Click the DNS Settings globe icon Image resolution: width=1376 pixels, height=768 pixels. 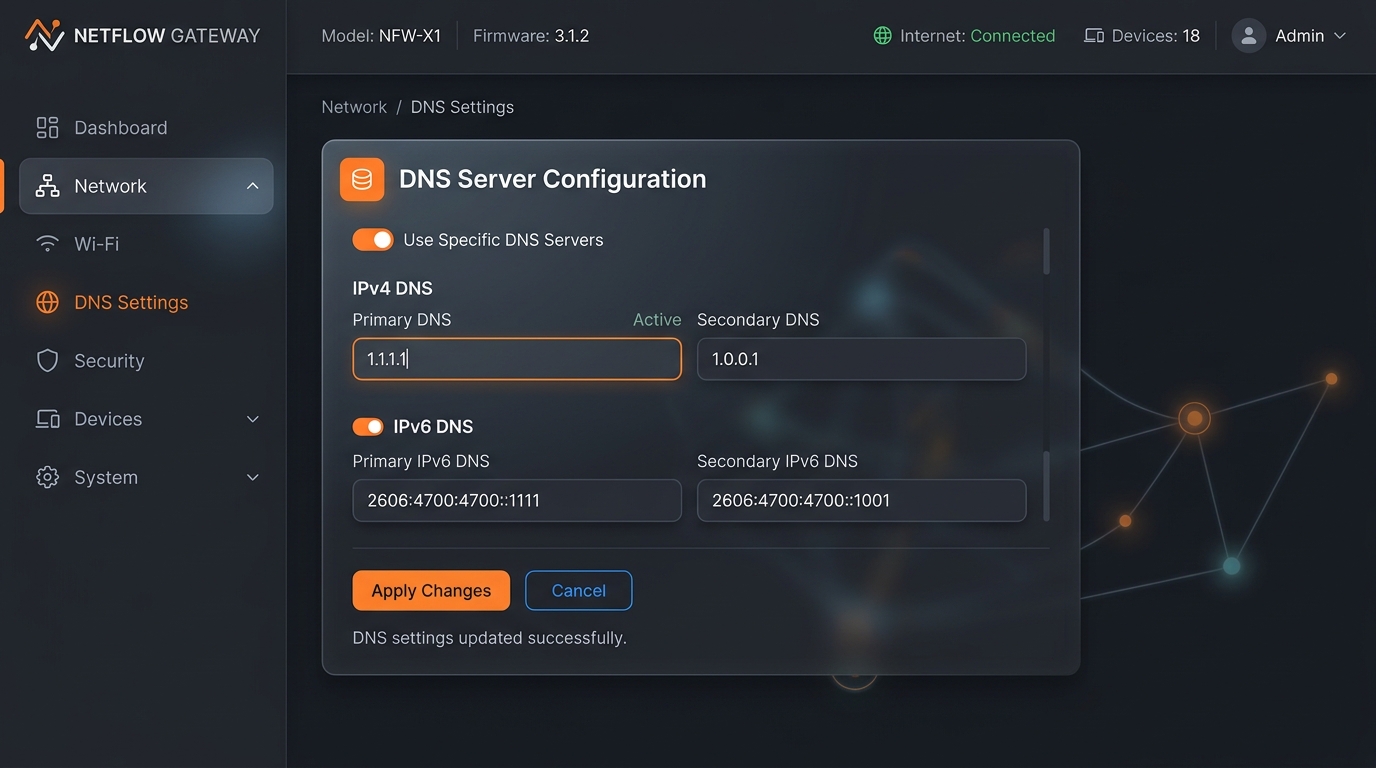point(47,302)
